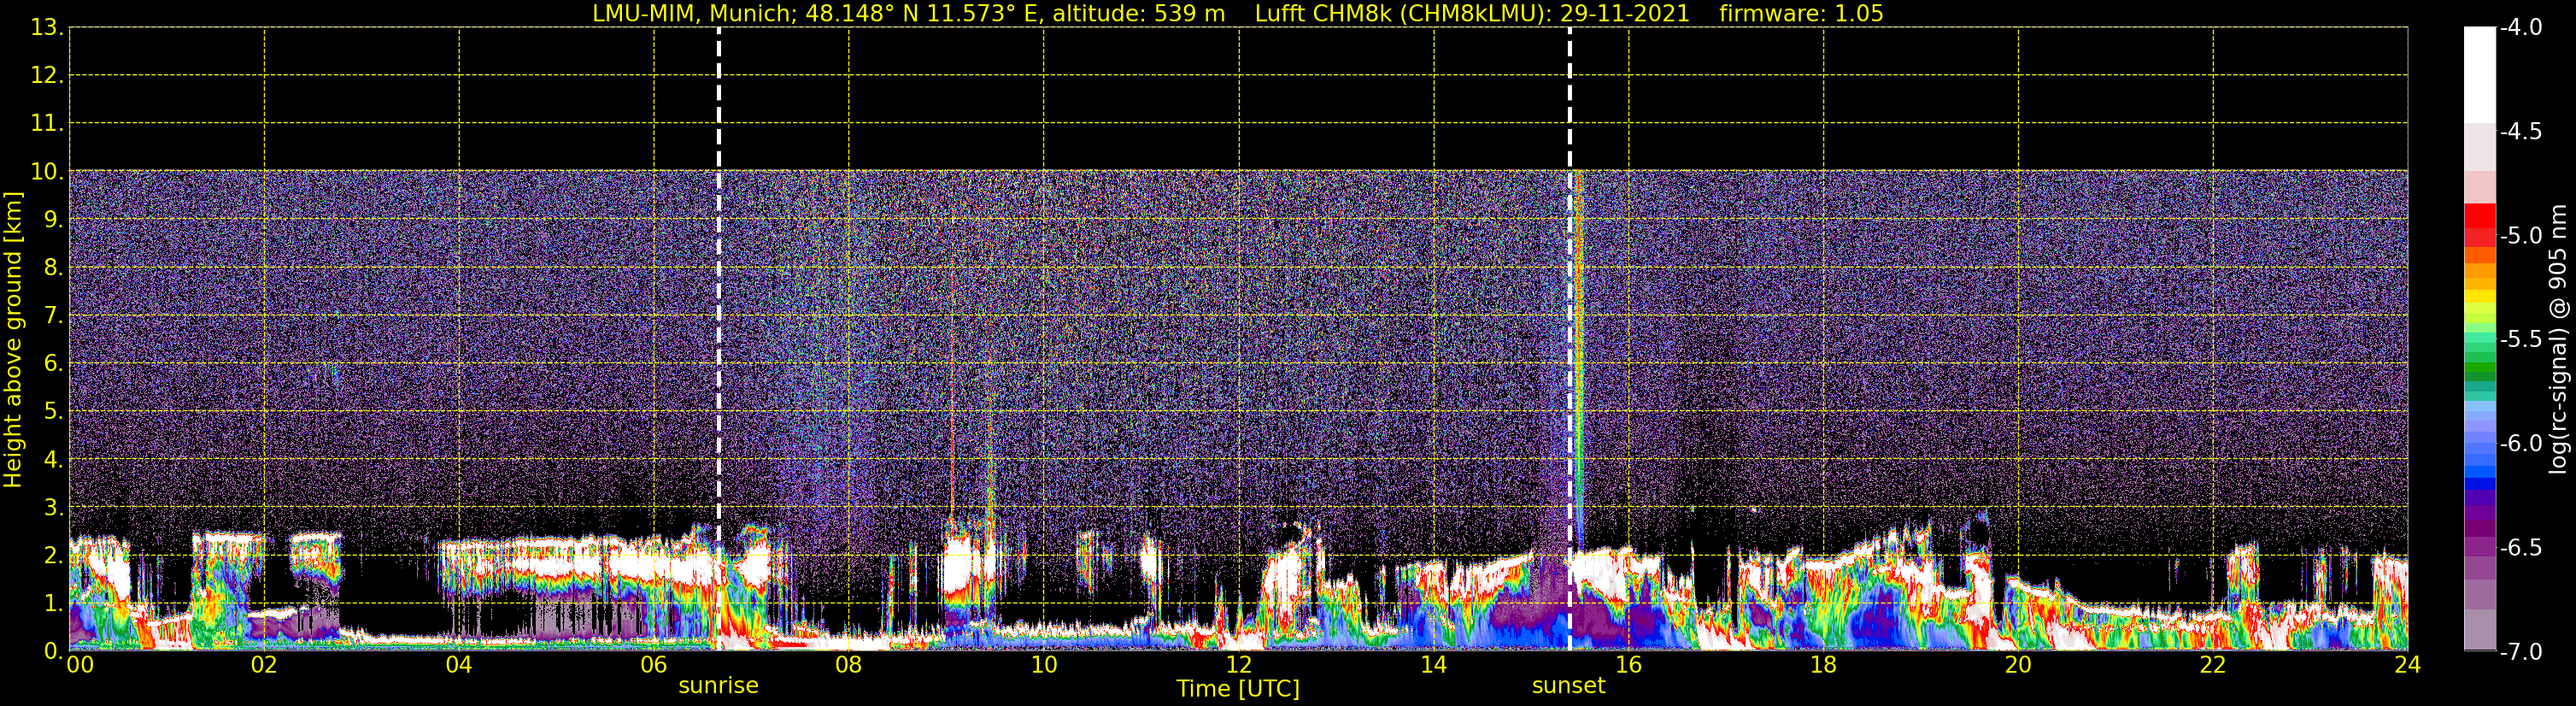
Task: Click the dashed white sunrise marker line
Action: point(719,340)
